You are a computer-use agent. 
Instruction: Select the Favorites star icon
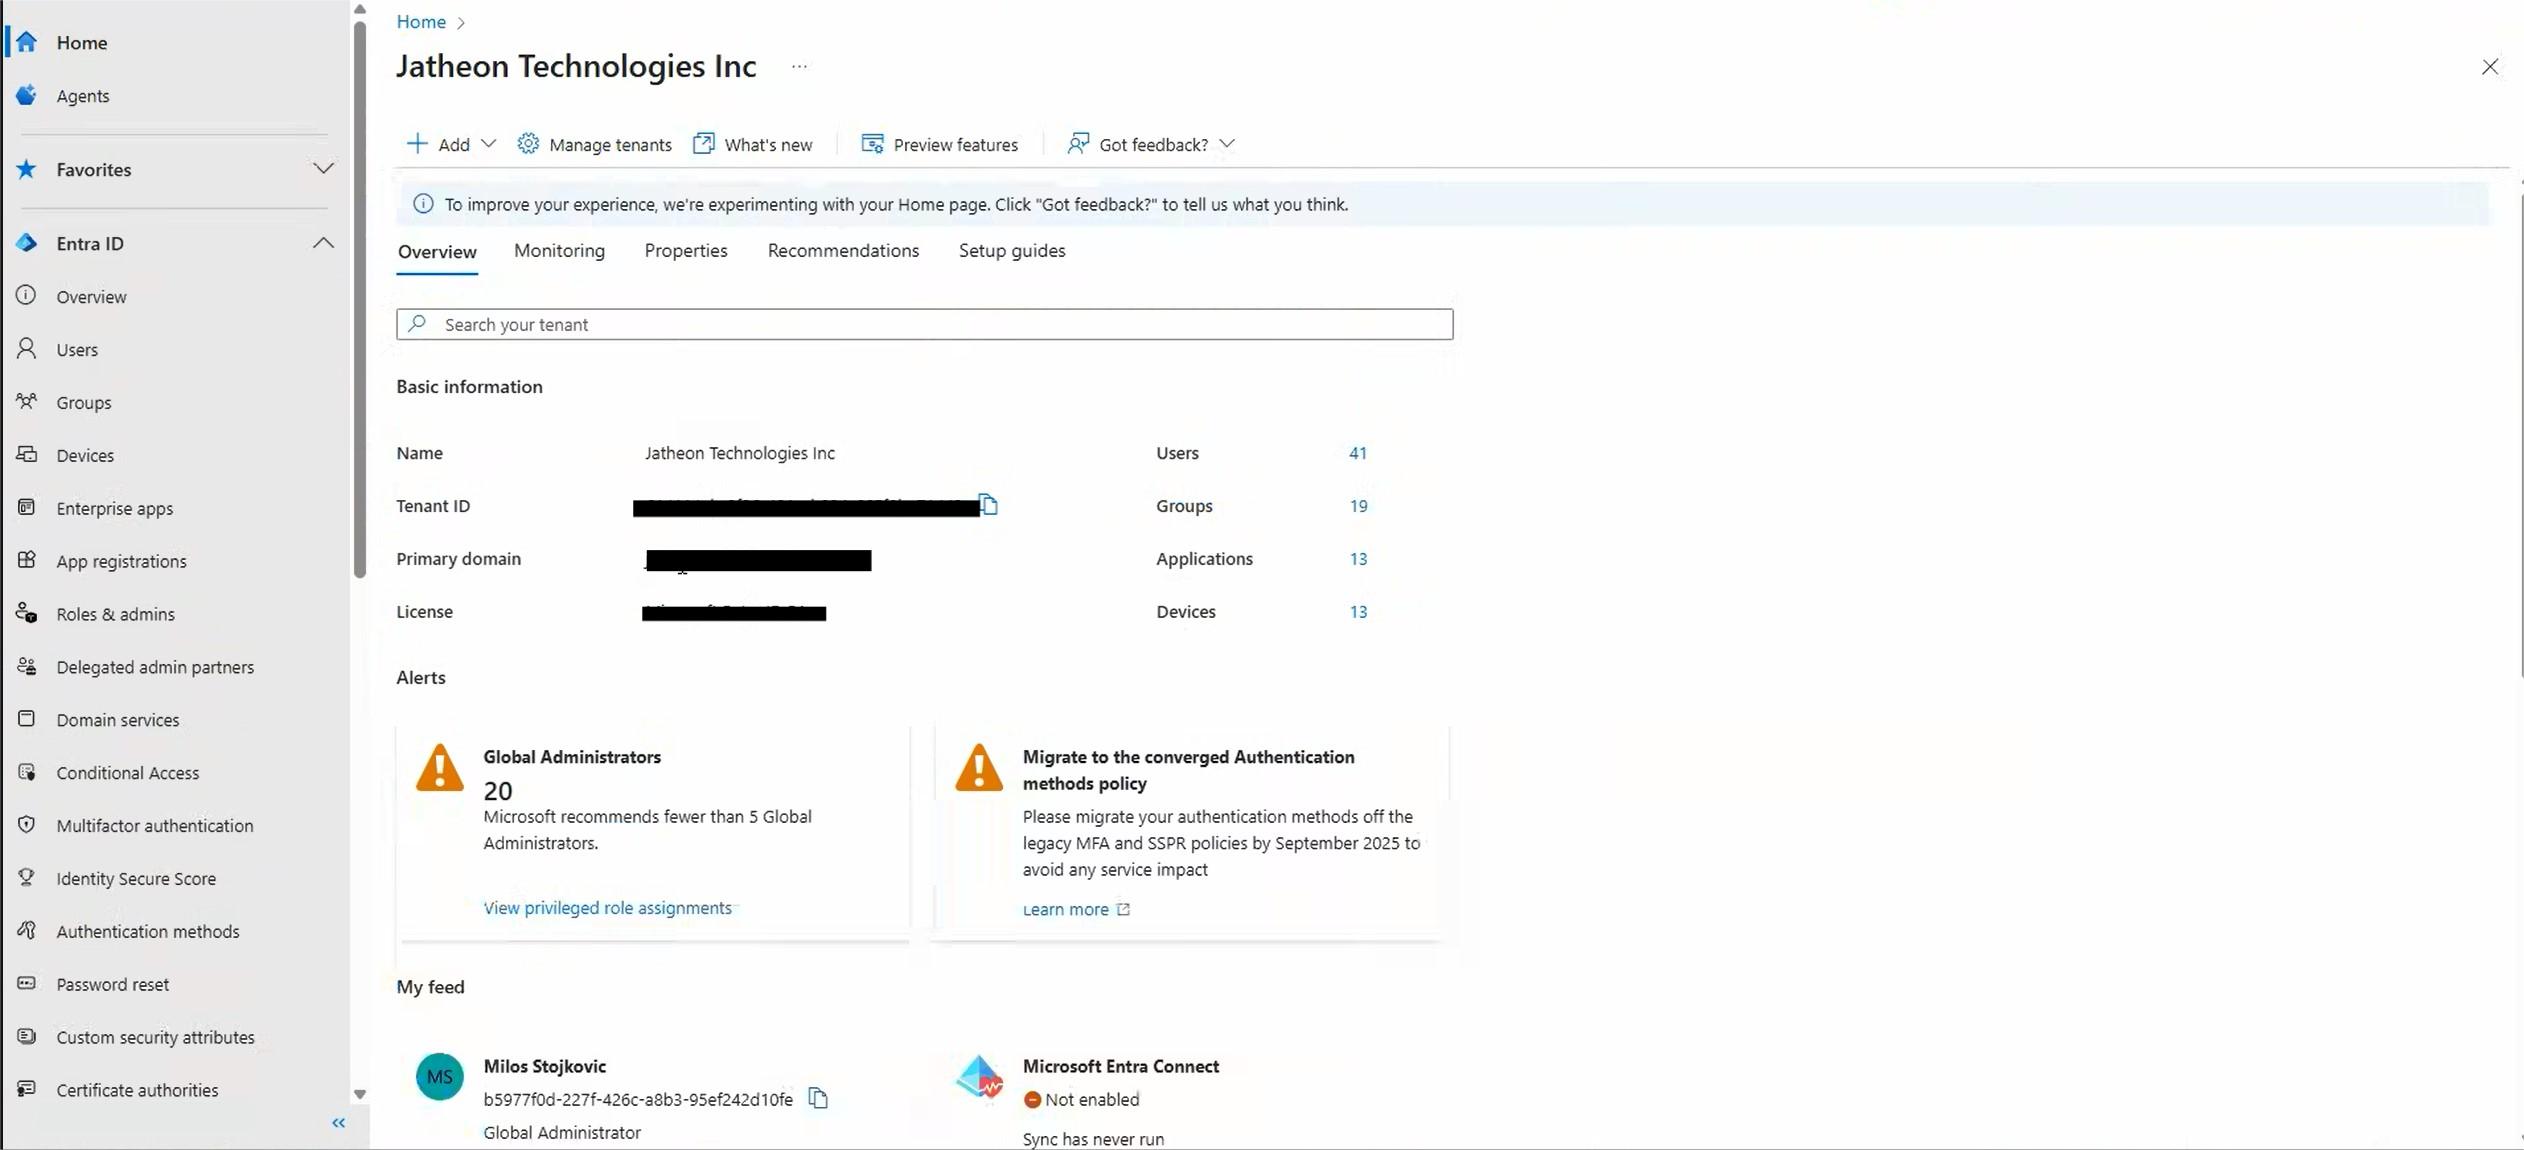[x=27, y=169]
